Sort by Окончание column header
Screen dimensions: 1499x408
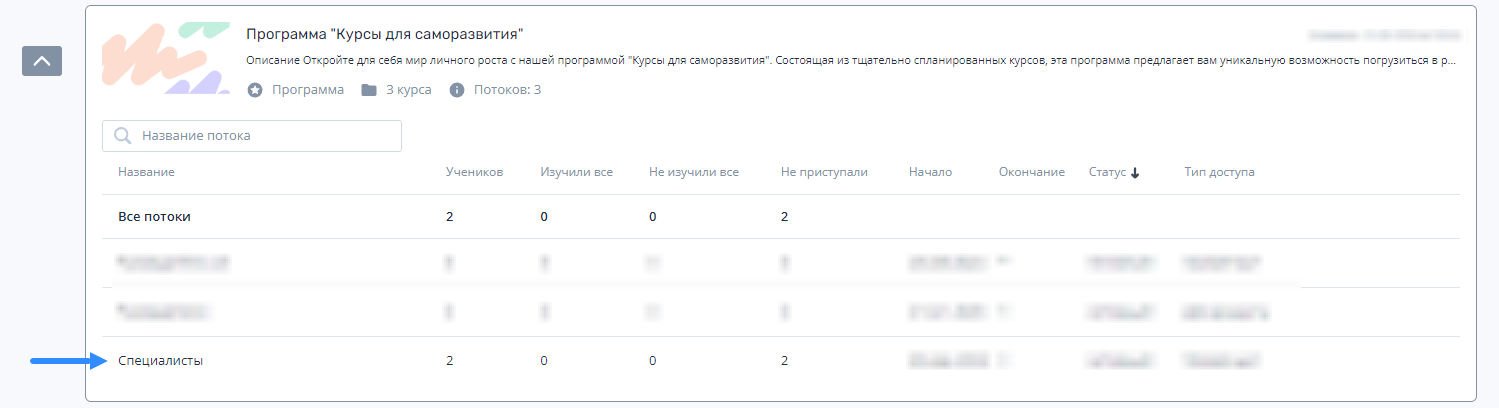pyautogui.click(x=1031, y=172)
